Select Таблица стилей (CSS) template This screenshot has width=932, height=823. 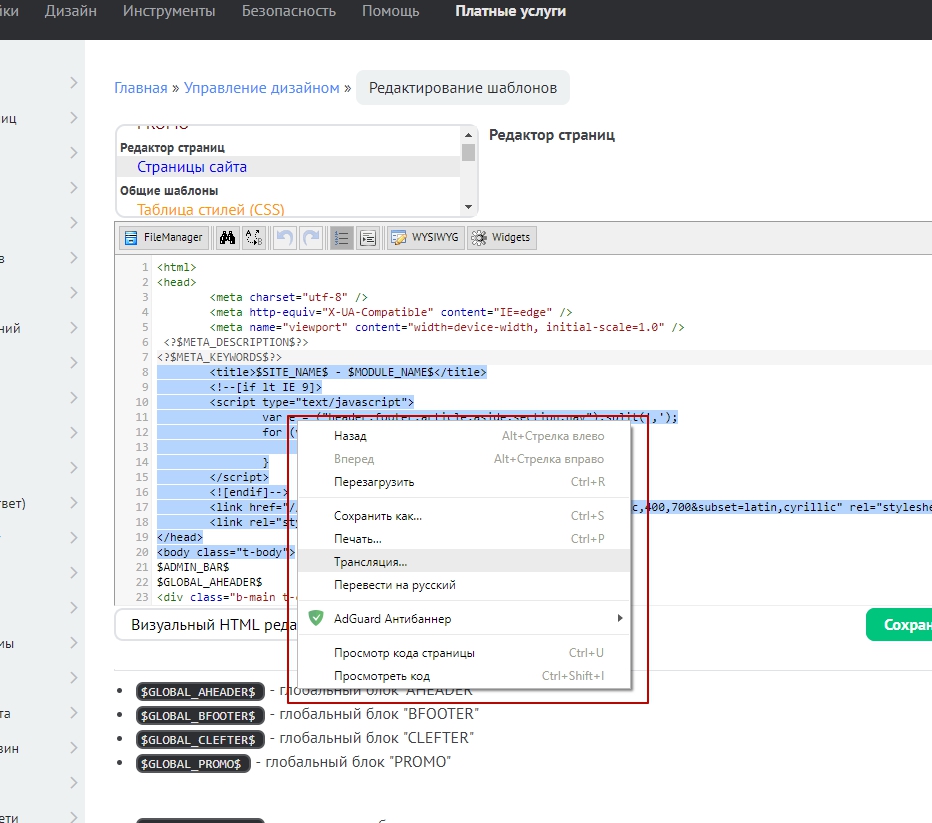pos(210,209)
